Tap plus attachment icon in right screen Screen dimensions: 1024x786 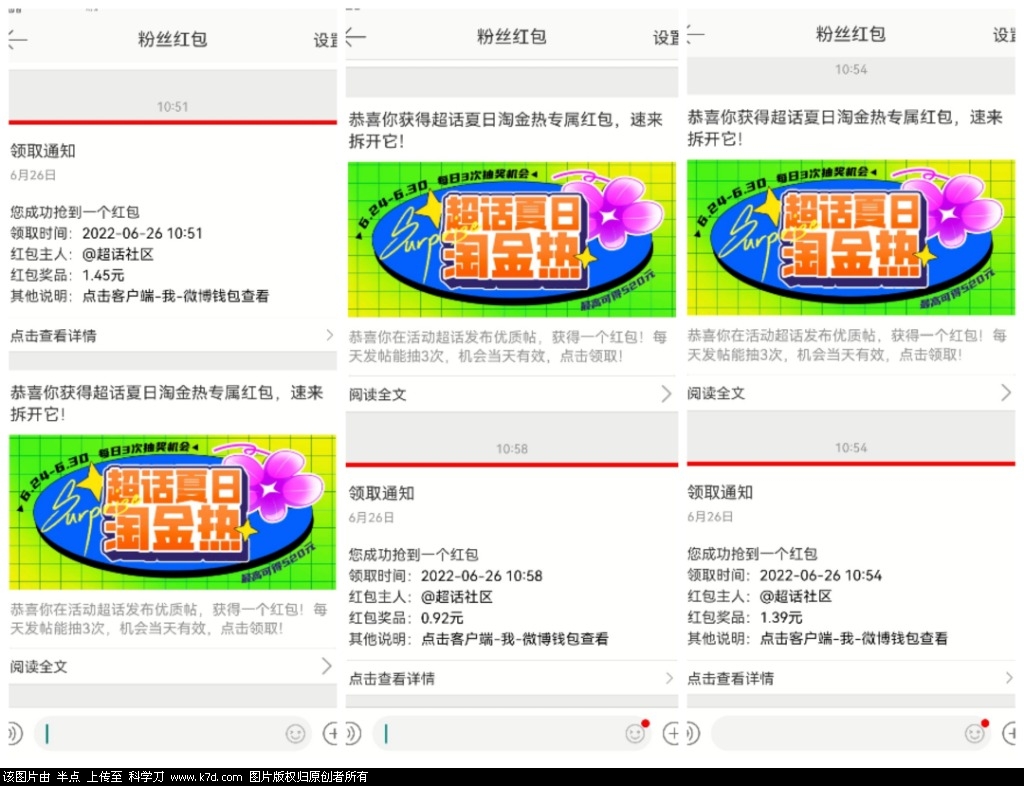coord(1009,734)
